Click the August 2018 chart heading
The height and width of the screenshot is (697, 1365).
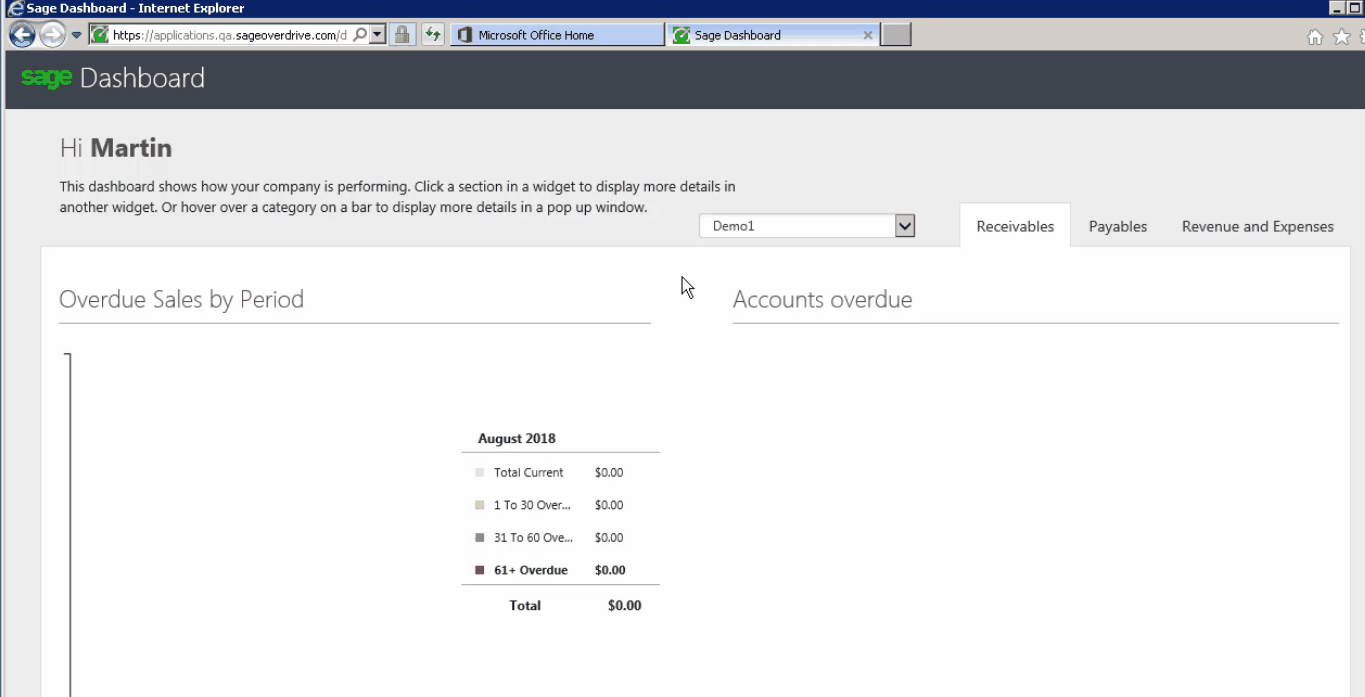(516, 438)
